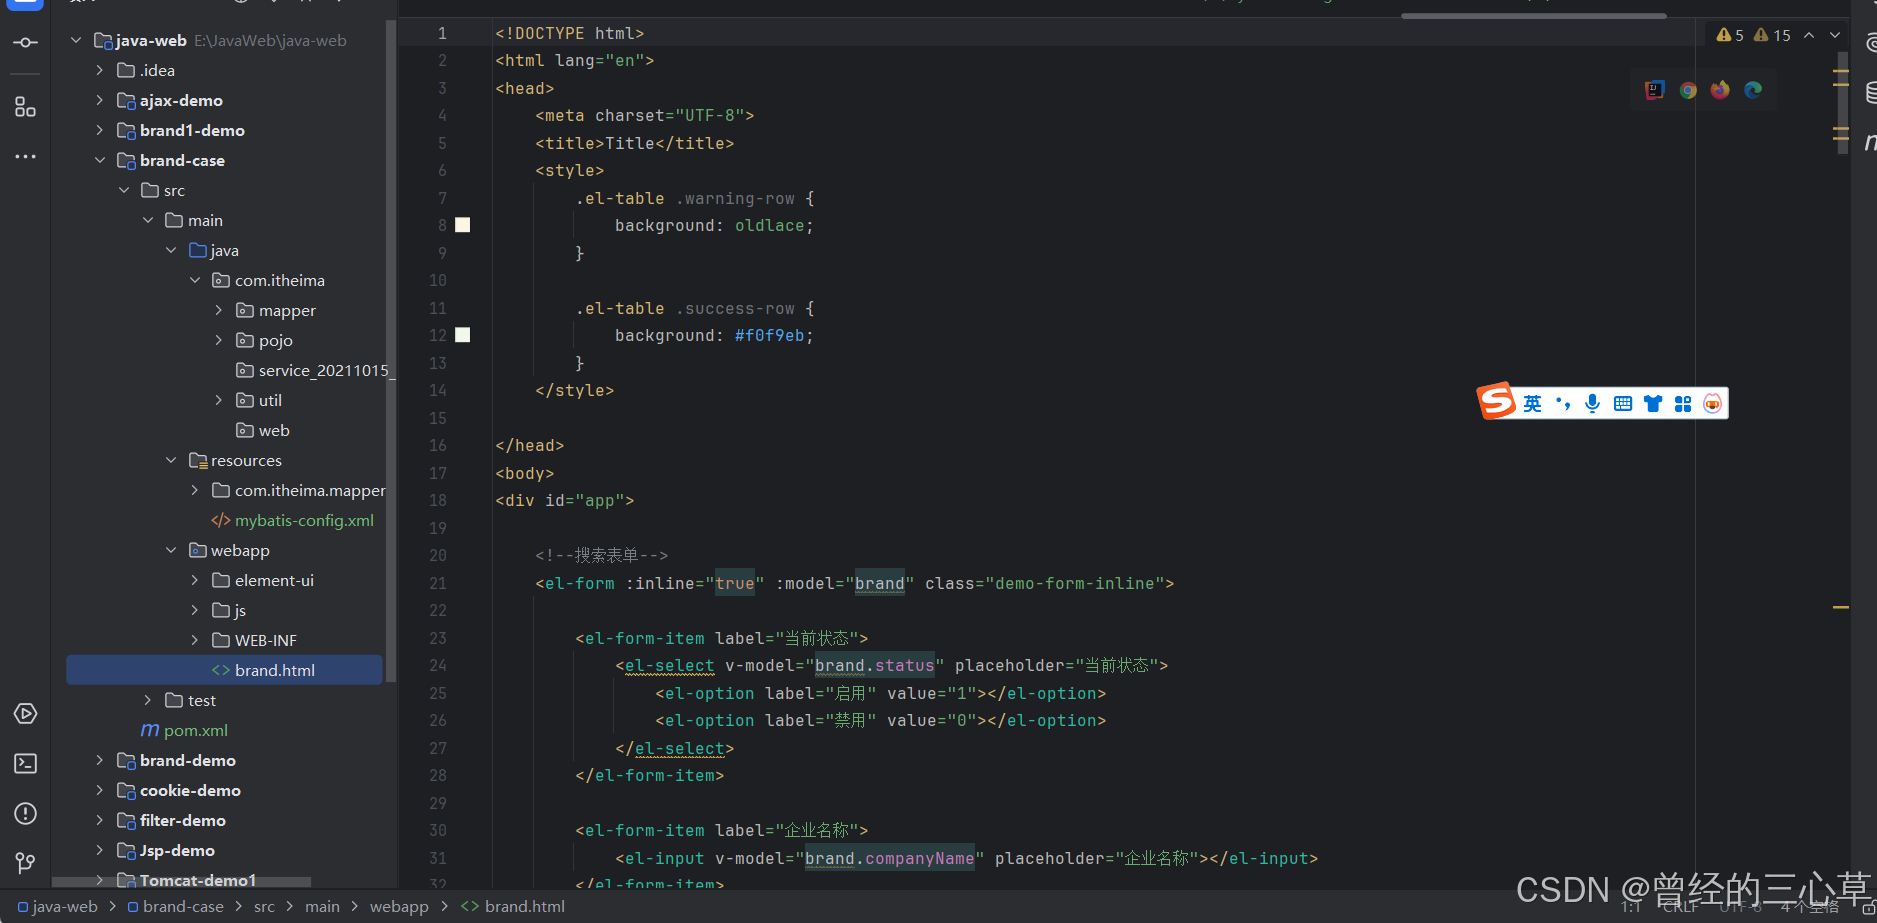
Task: Expand the WEB-INF folder
Action: (196, 640)
